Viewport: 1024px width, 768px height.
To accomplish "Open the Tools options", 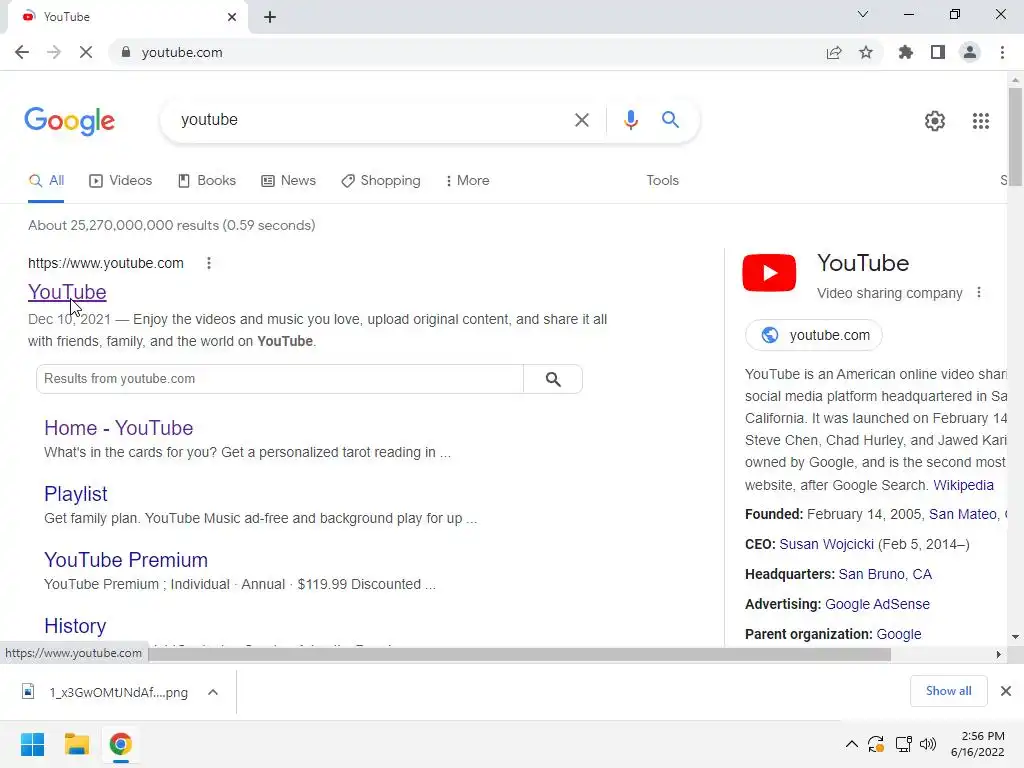I will point(662,181).
